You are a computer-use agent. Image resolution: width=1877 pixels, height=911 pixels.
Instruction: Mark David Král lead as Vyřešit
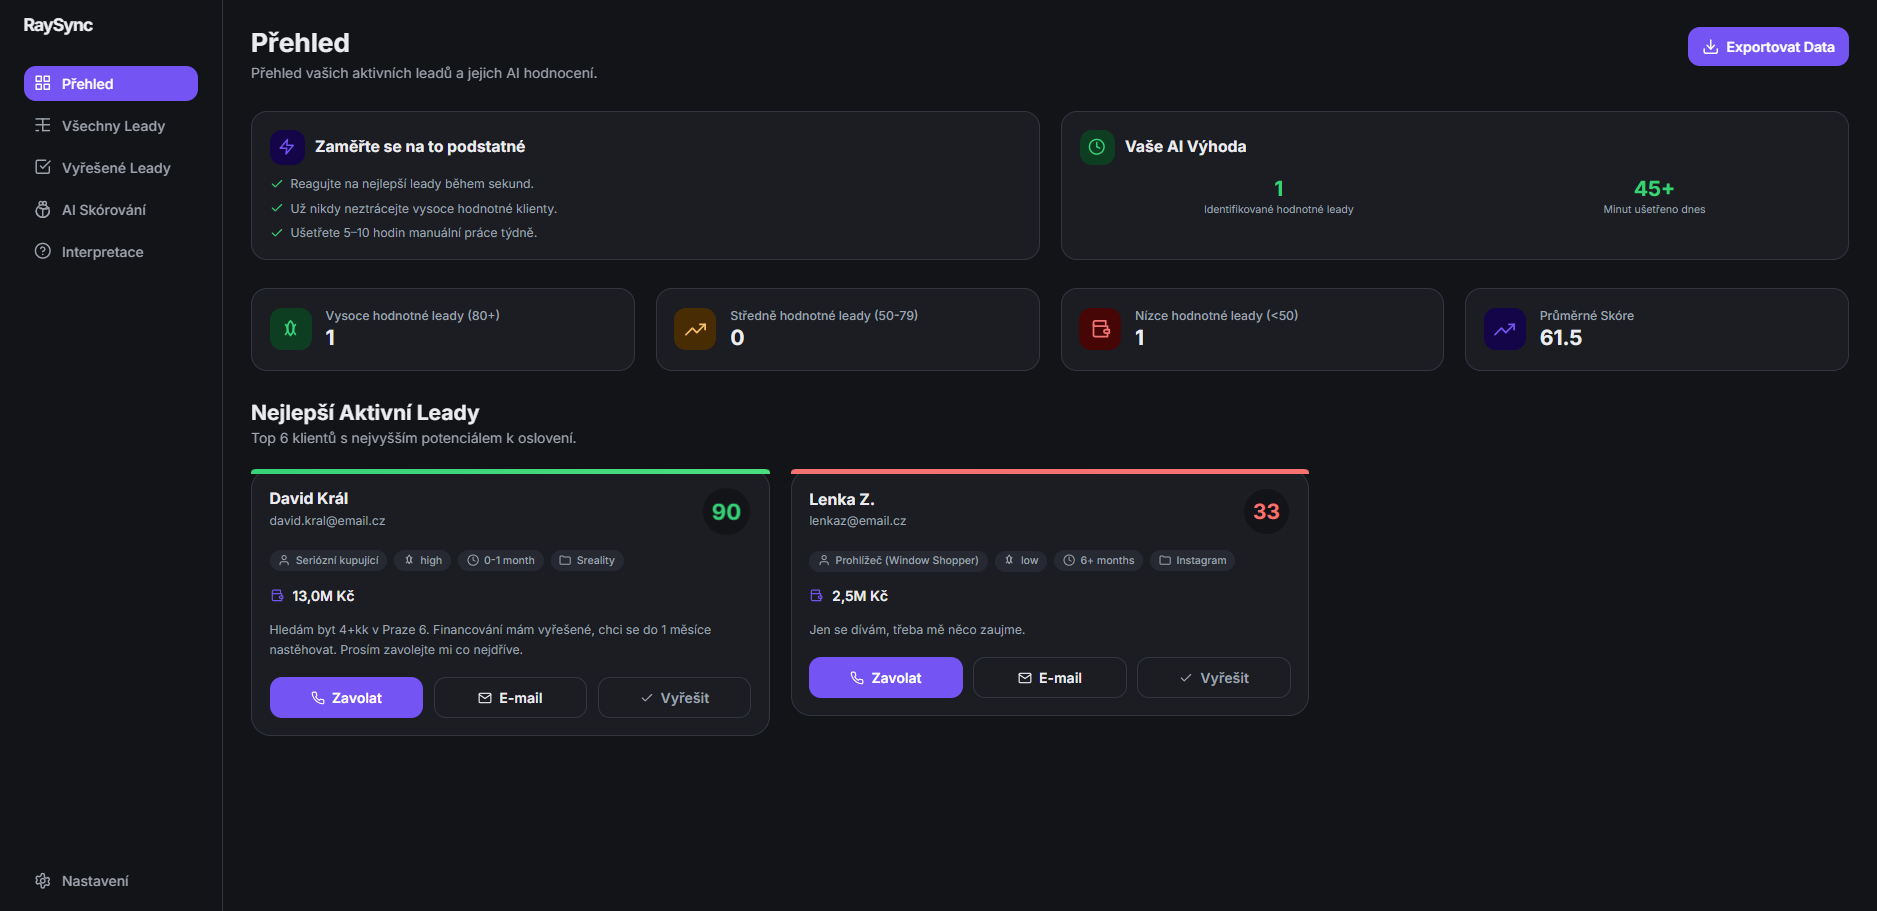point(674,698)
